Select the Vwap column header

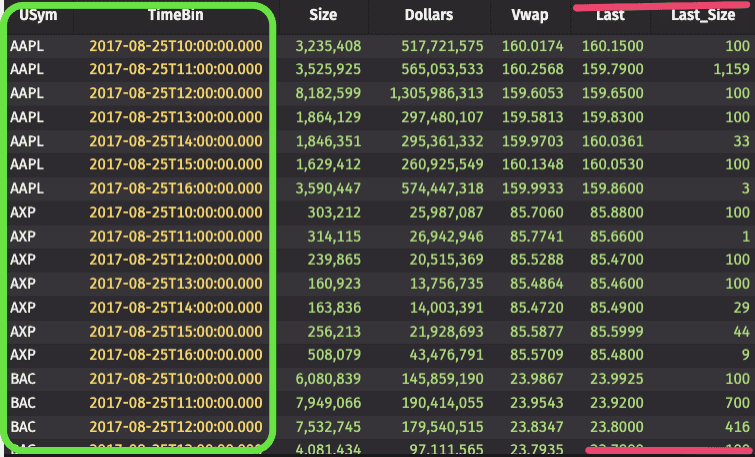(528, 15)
